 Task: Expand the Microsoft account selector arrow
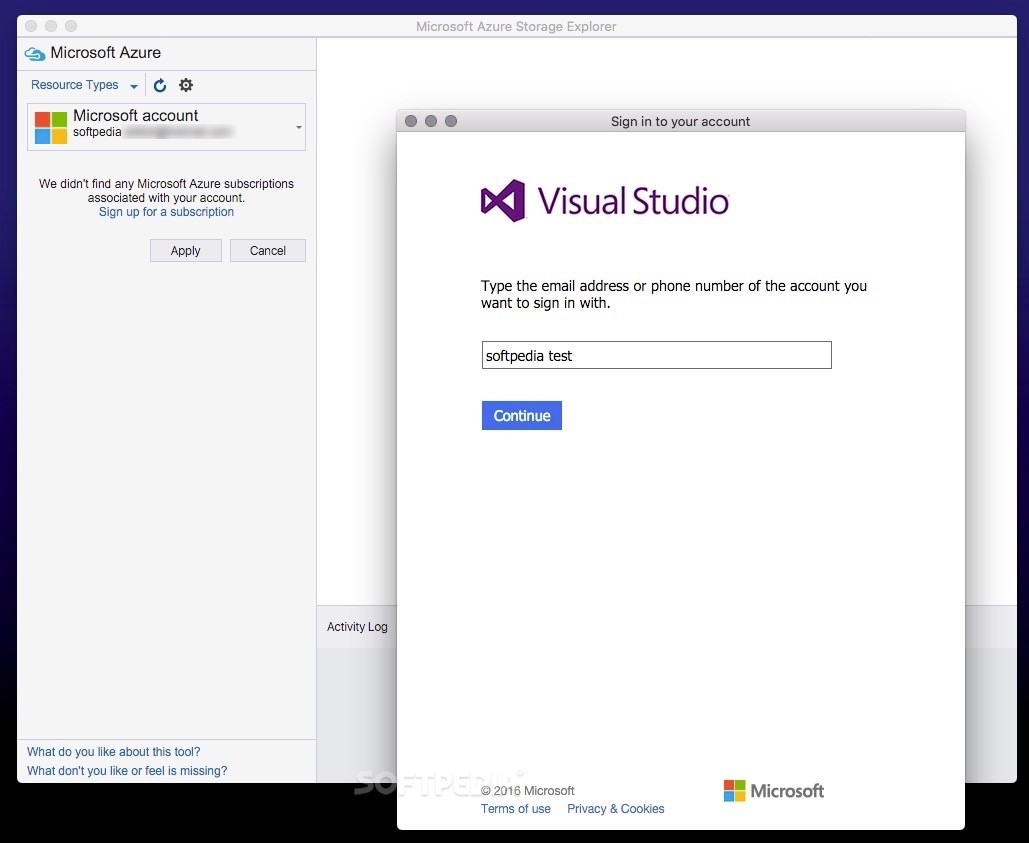[x=297, y=127]
